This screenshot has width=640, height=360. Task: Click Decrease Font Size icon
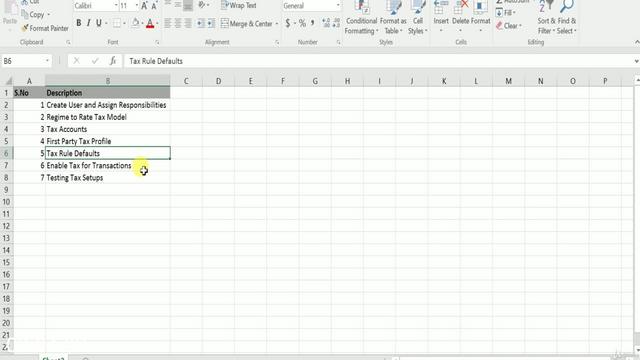[x=154, y=6]
